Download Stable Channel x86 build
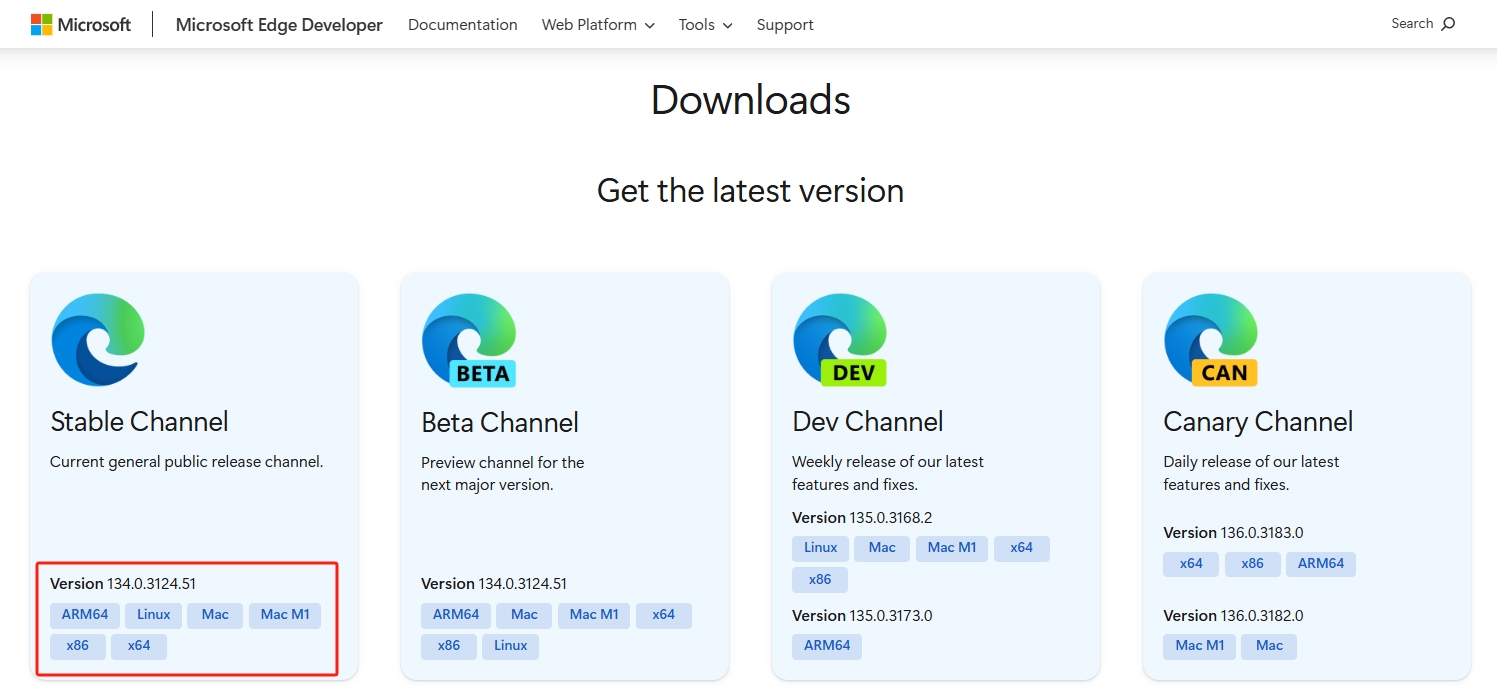The width and height of the screenshot is (1497, 700). pyautogui.click(x=78, y=646)
